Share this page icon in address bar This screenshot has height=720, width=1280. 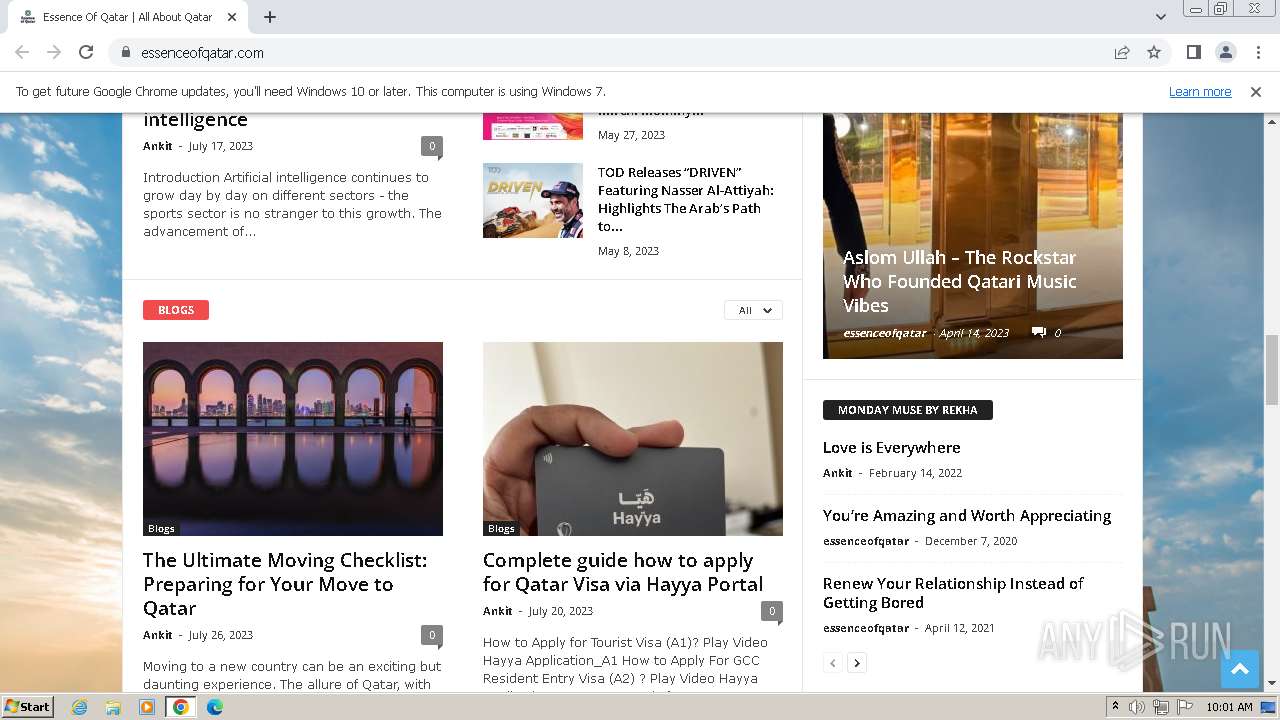[1122, 52]
